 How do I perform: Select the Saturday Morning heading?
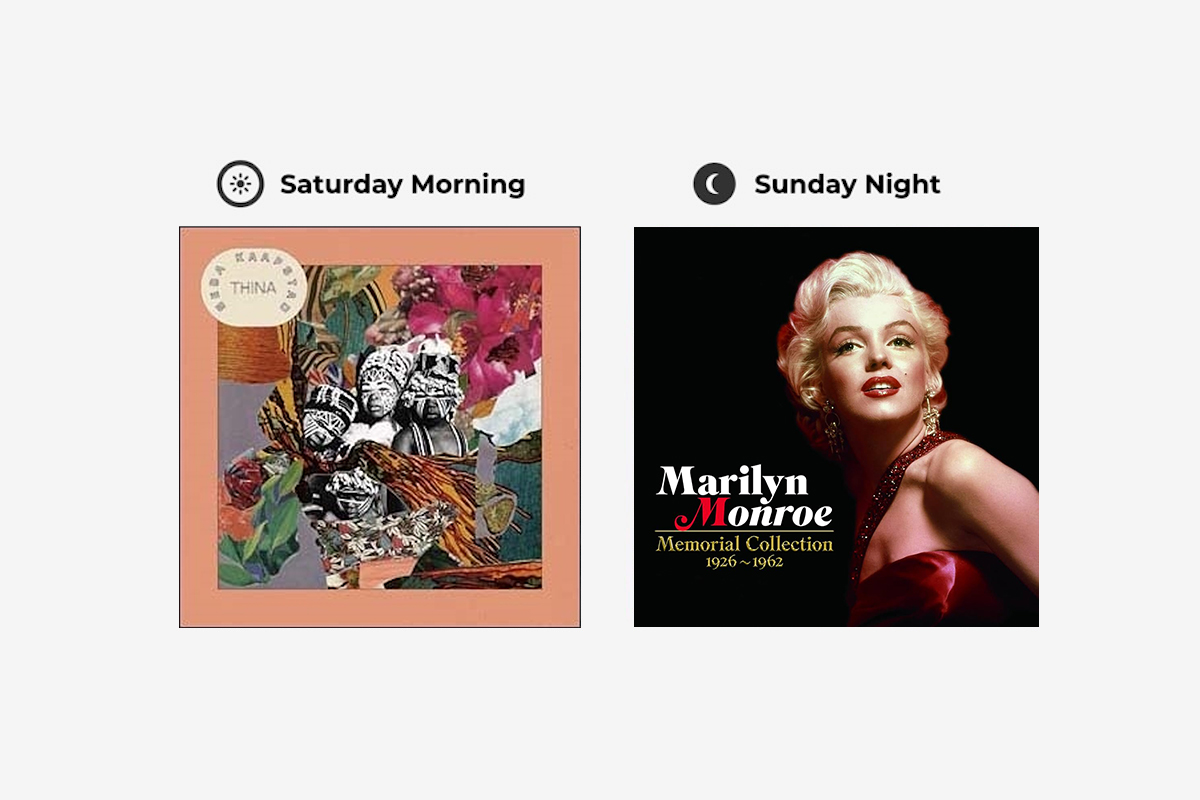[402, 184]
